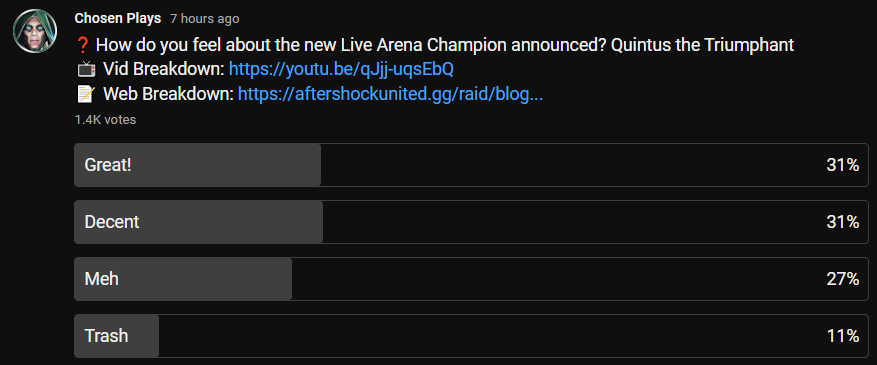Vote for the 'Meh' poll option
The image size is (877, 365).
pyautogui.click(x=471, y=279)
